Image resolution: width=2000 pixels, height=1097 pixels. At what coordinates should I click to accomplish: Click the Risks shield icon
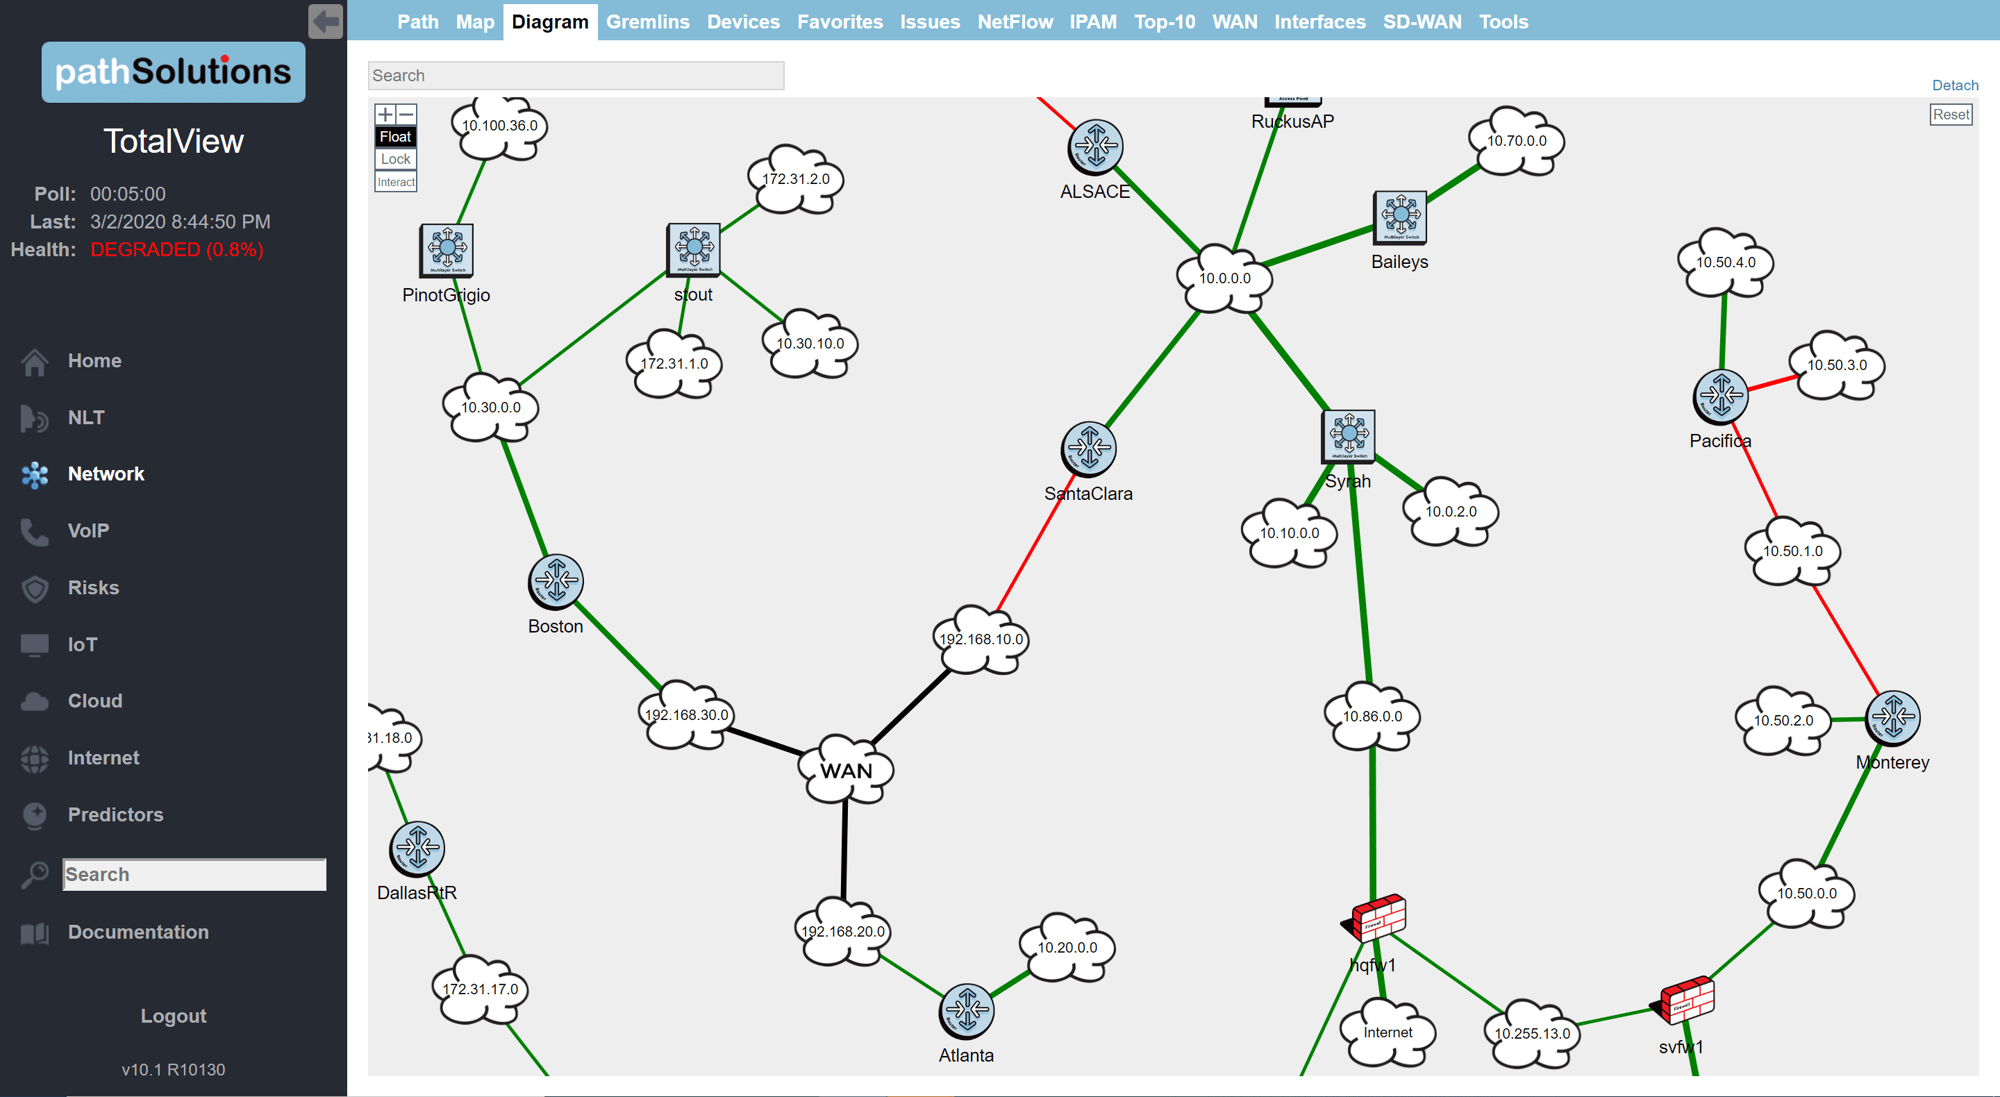(x=35, y=589)
